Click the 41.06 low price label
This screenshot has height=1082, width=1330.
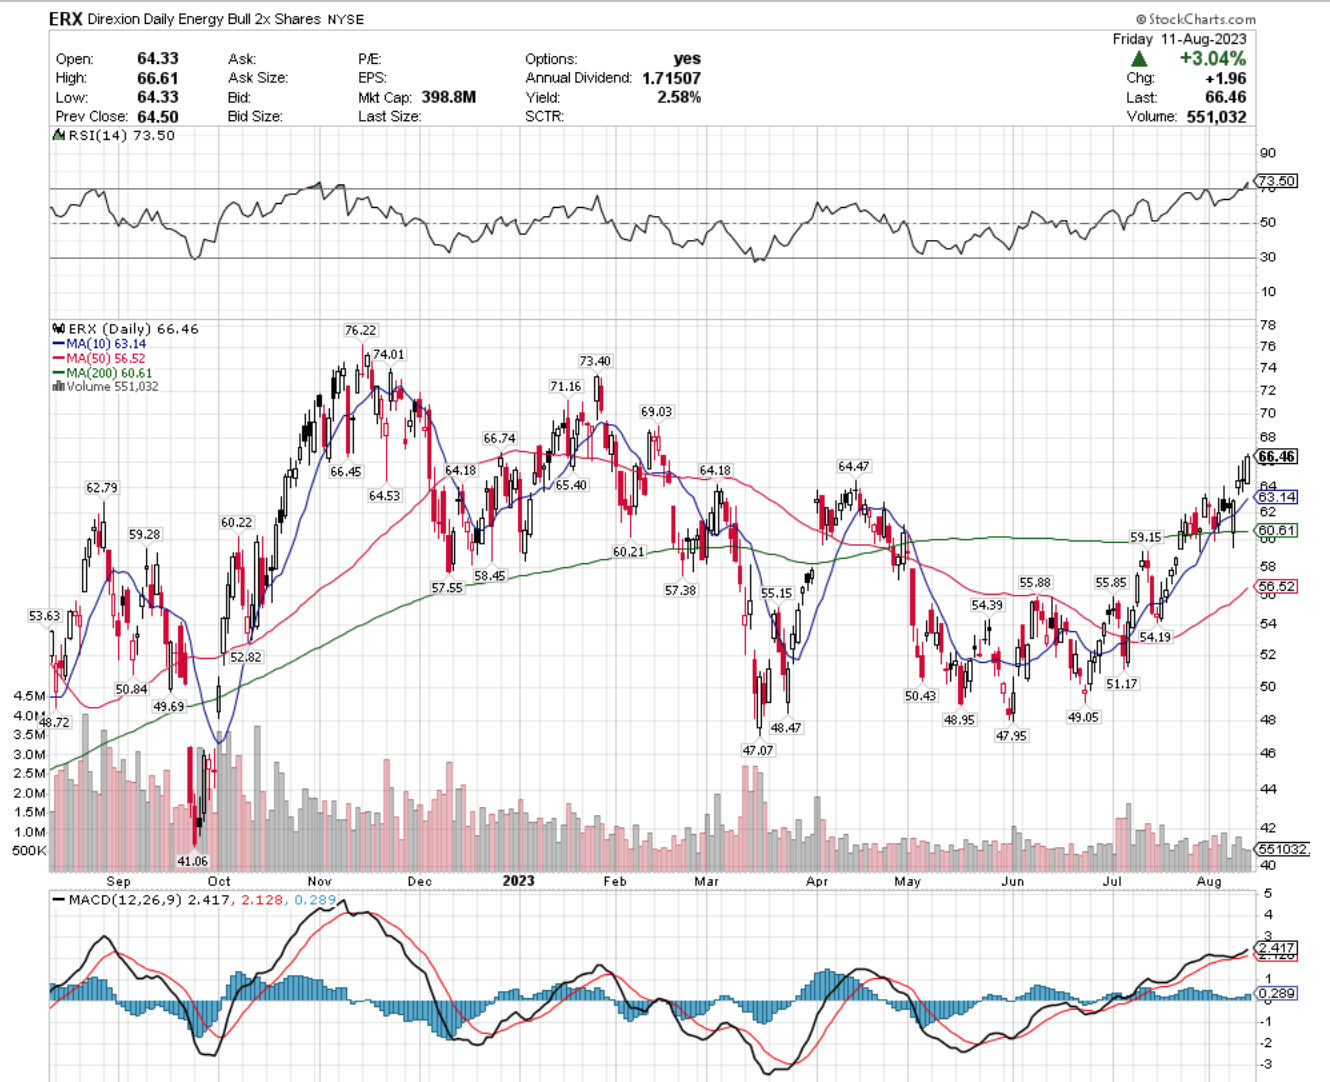[192, 861]
